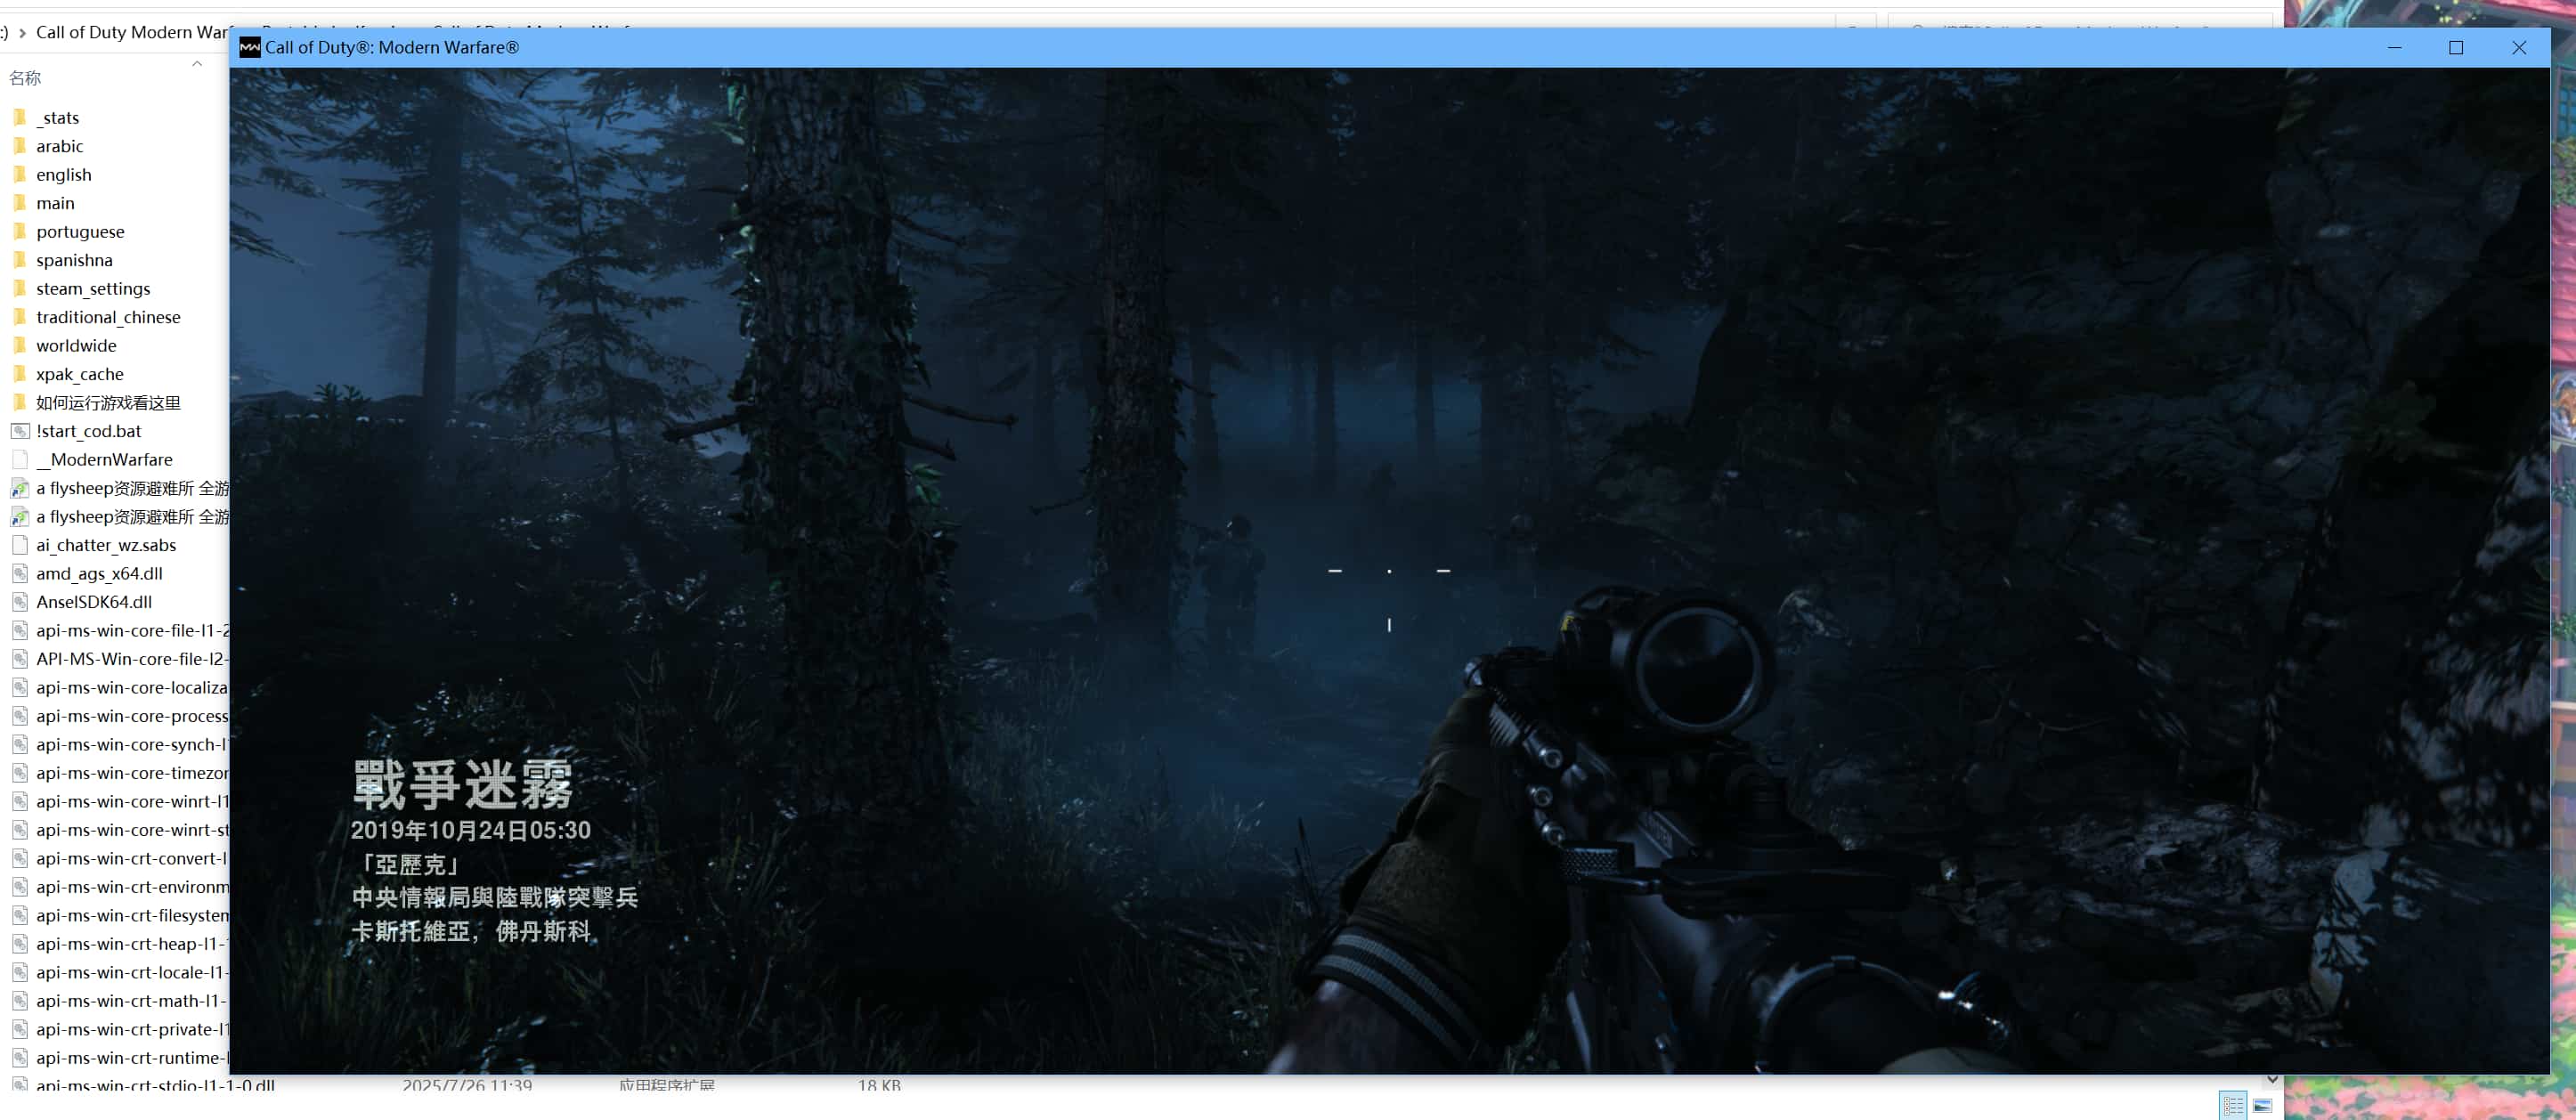Switch to large thumbnails view in the status bar
The height and width of the screenshot is (1120, 2576).
(2263, 1104)
